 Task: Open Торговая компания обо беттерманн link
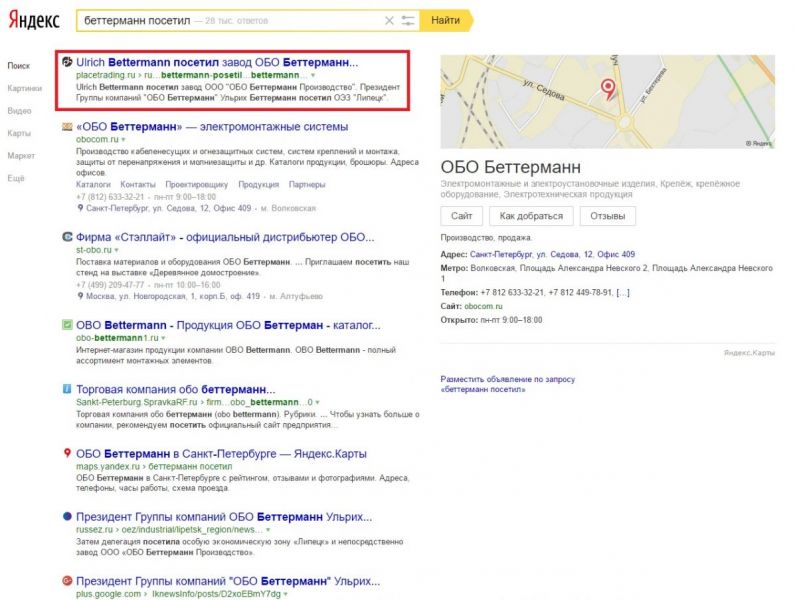tap(176, 389)
